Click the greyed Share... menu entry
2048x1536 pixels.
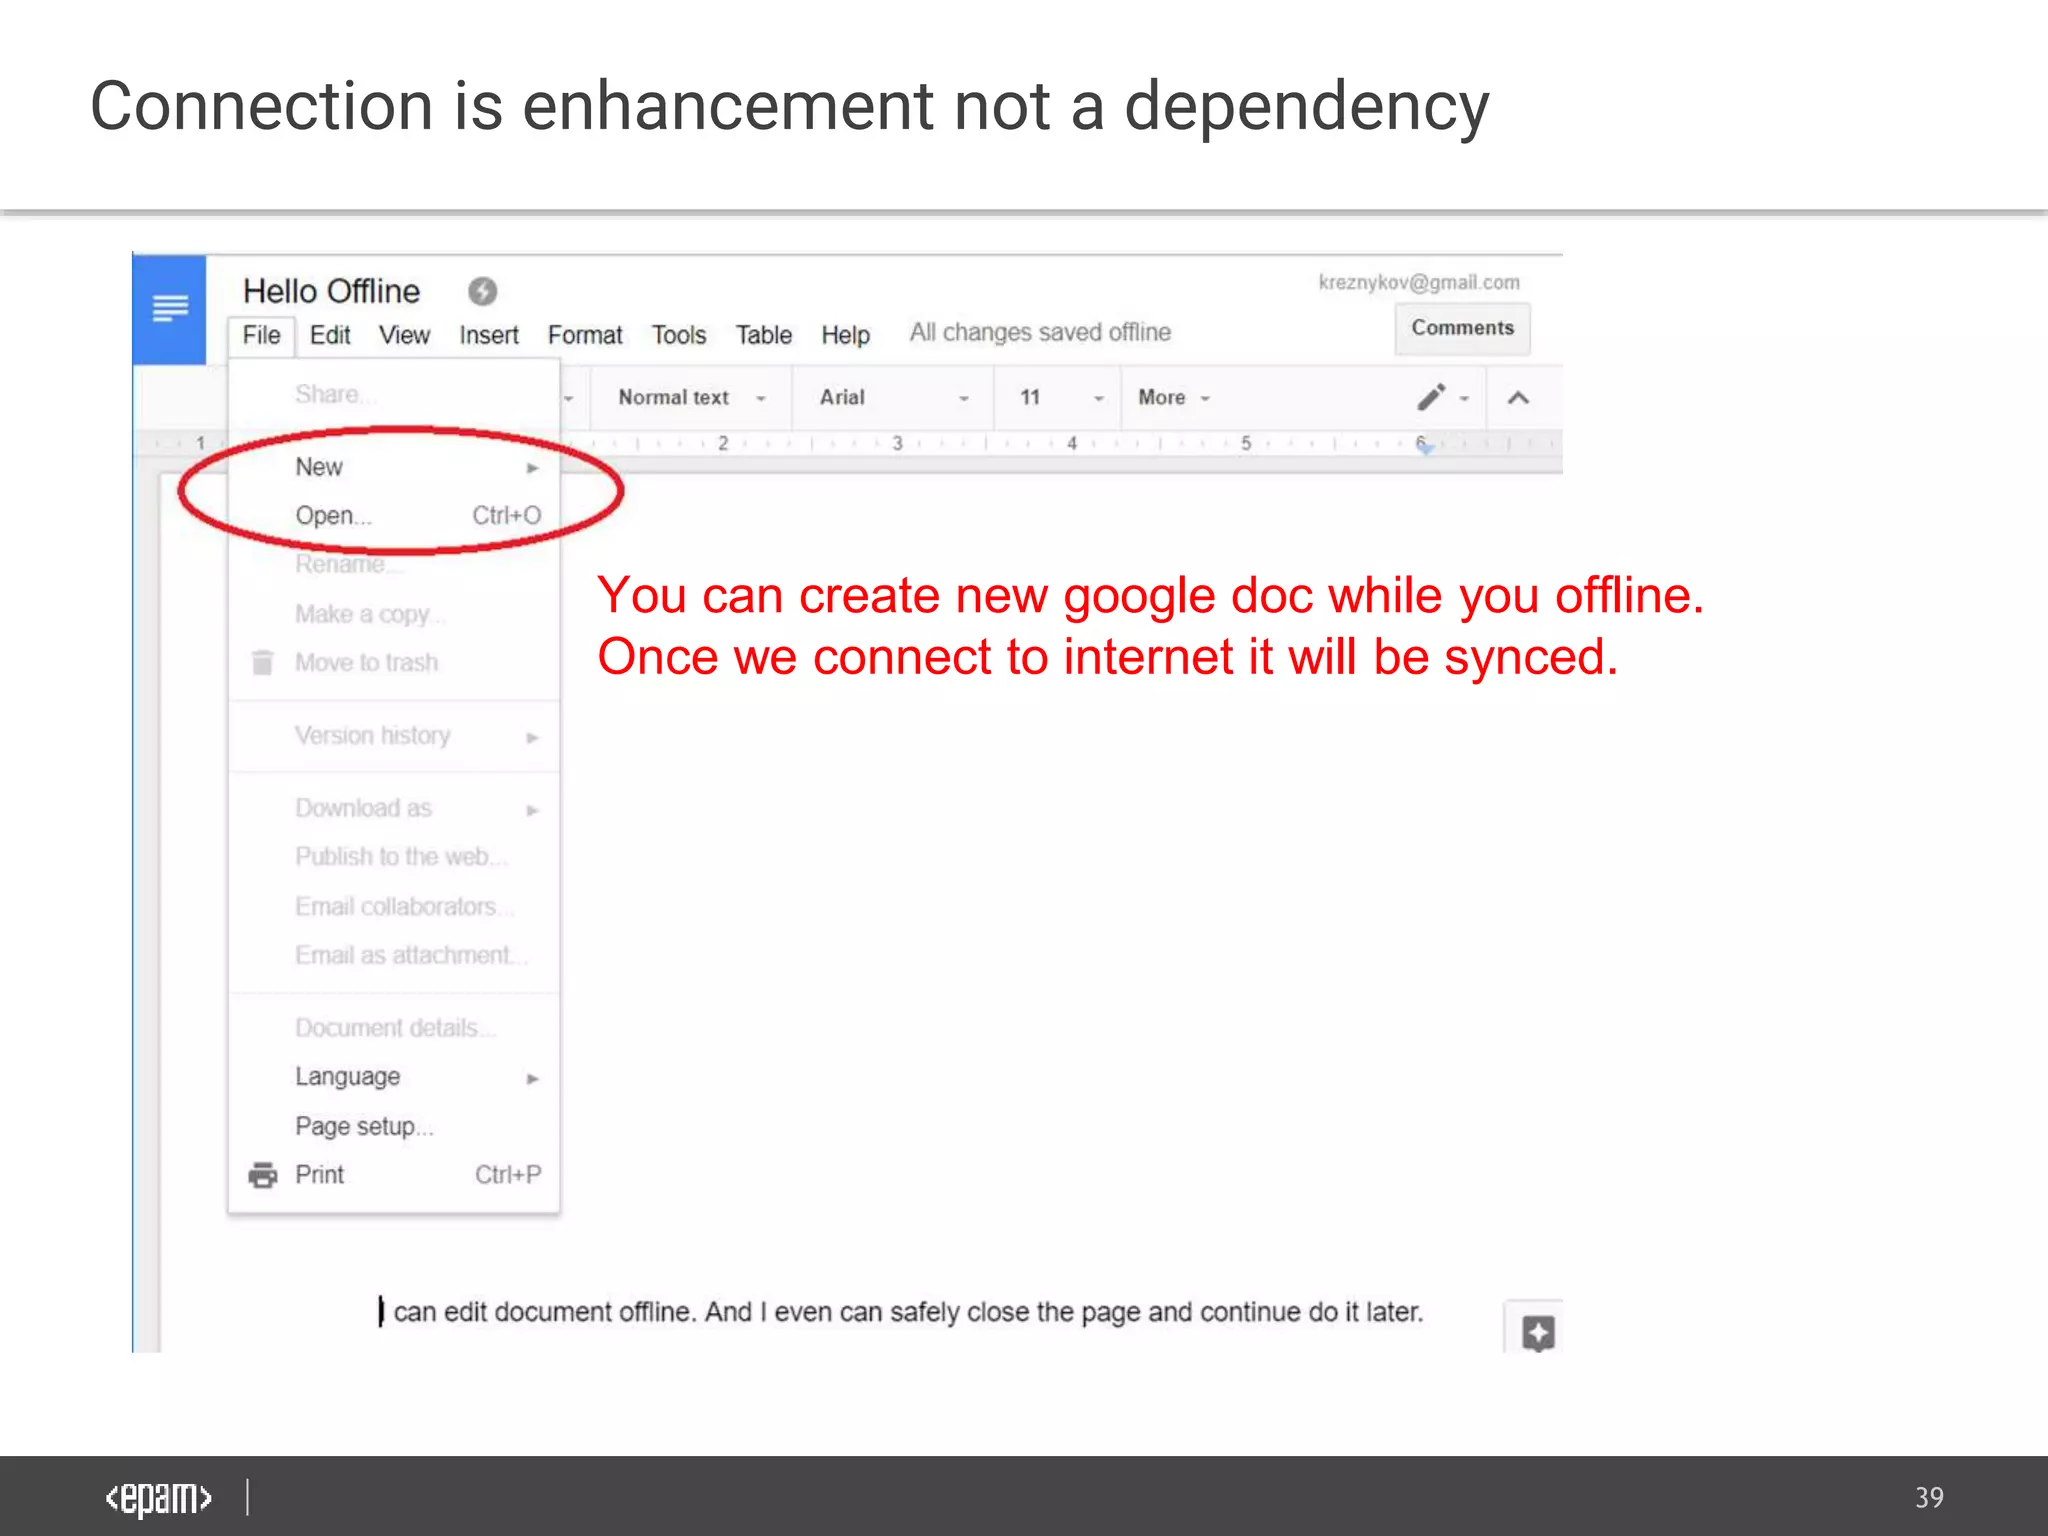tap(394, 394)
